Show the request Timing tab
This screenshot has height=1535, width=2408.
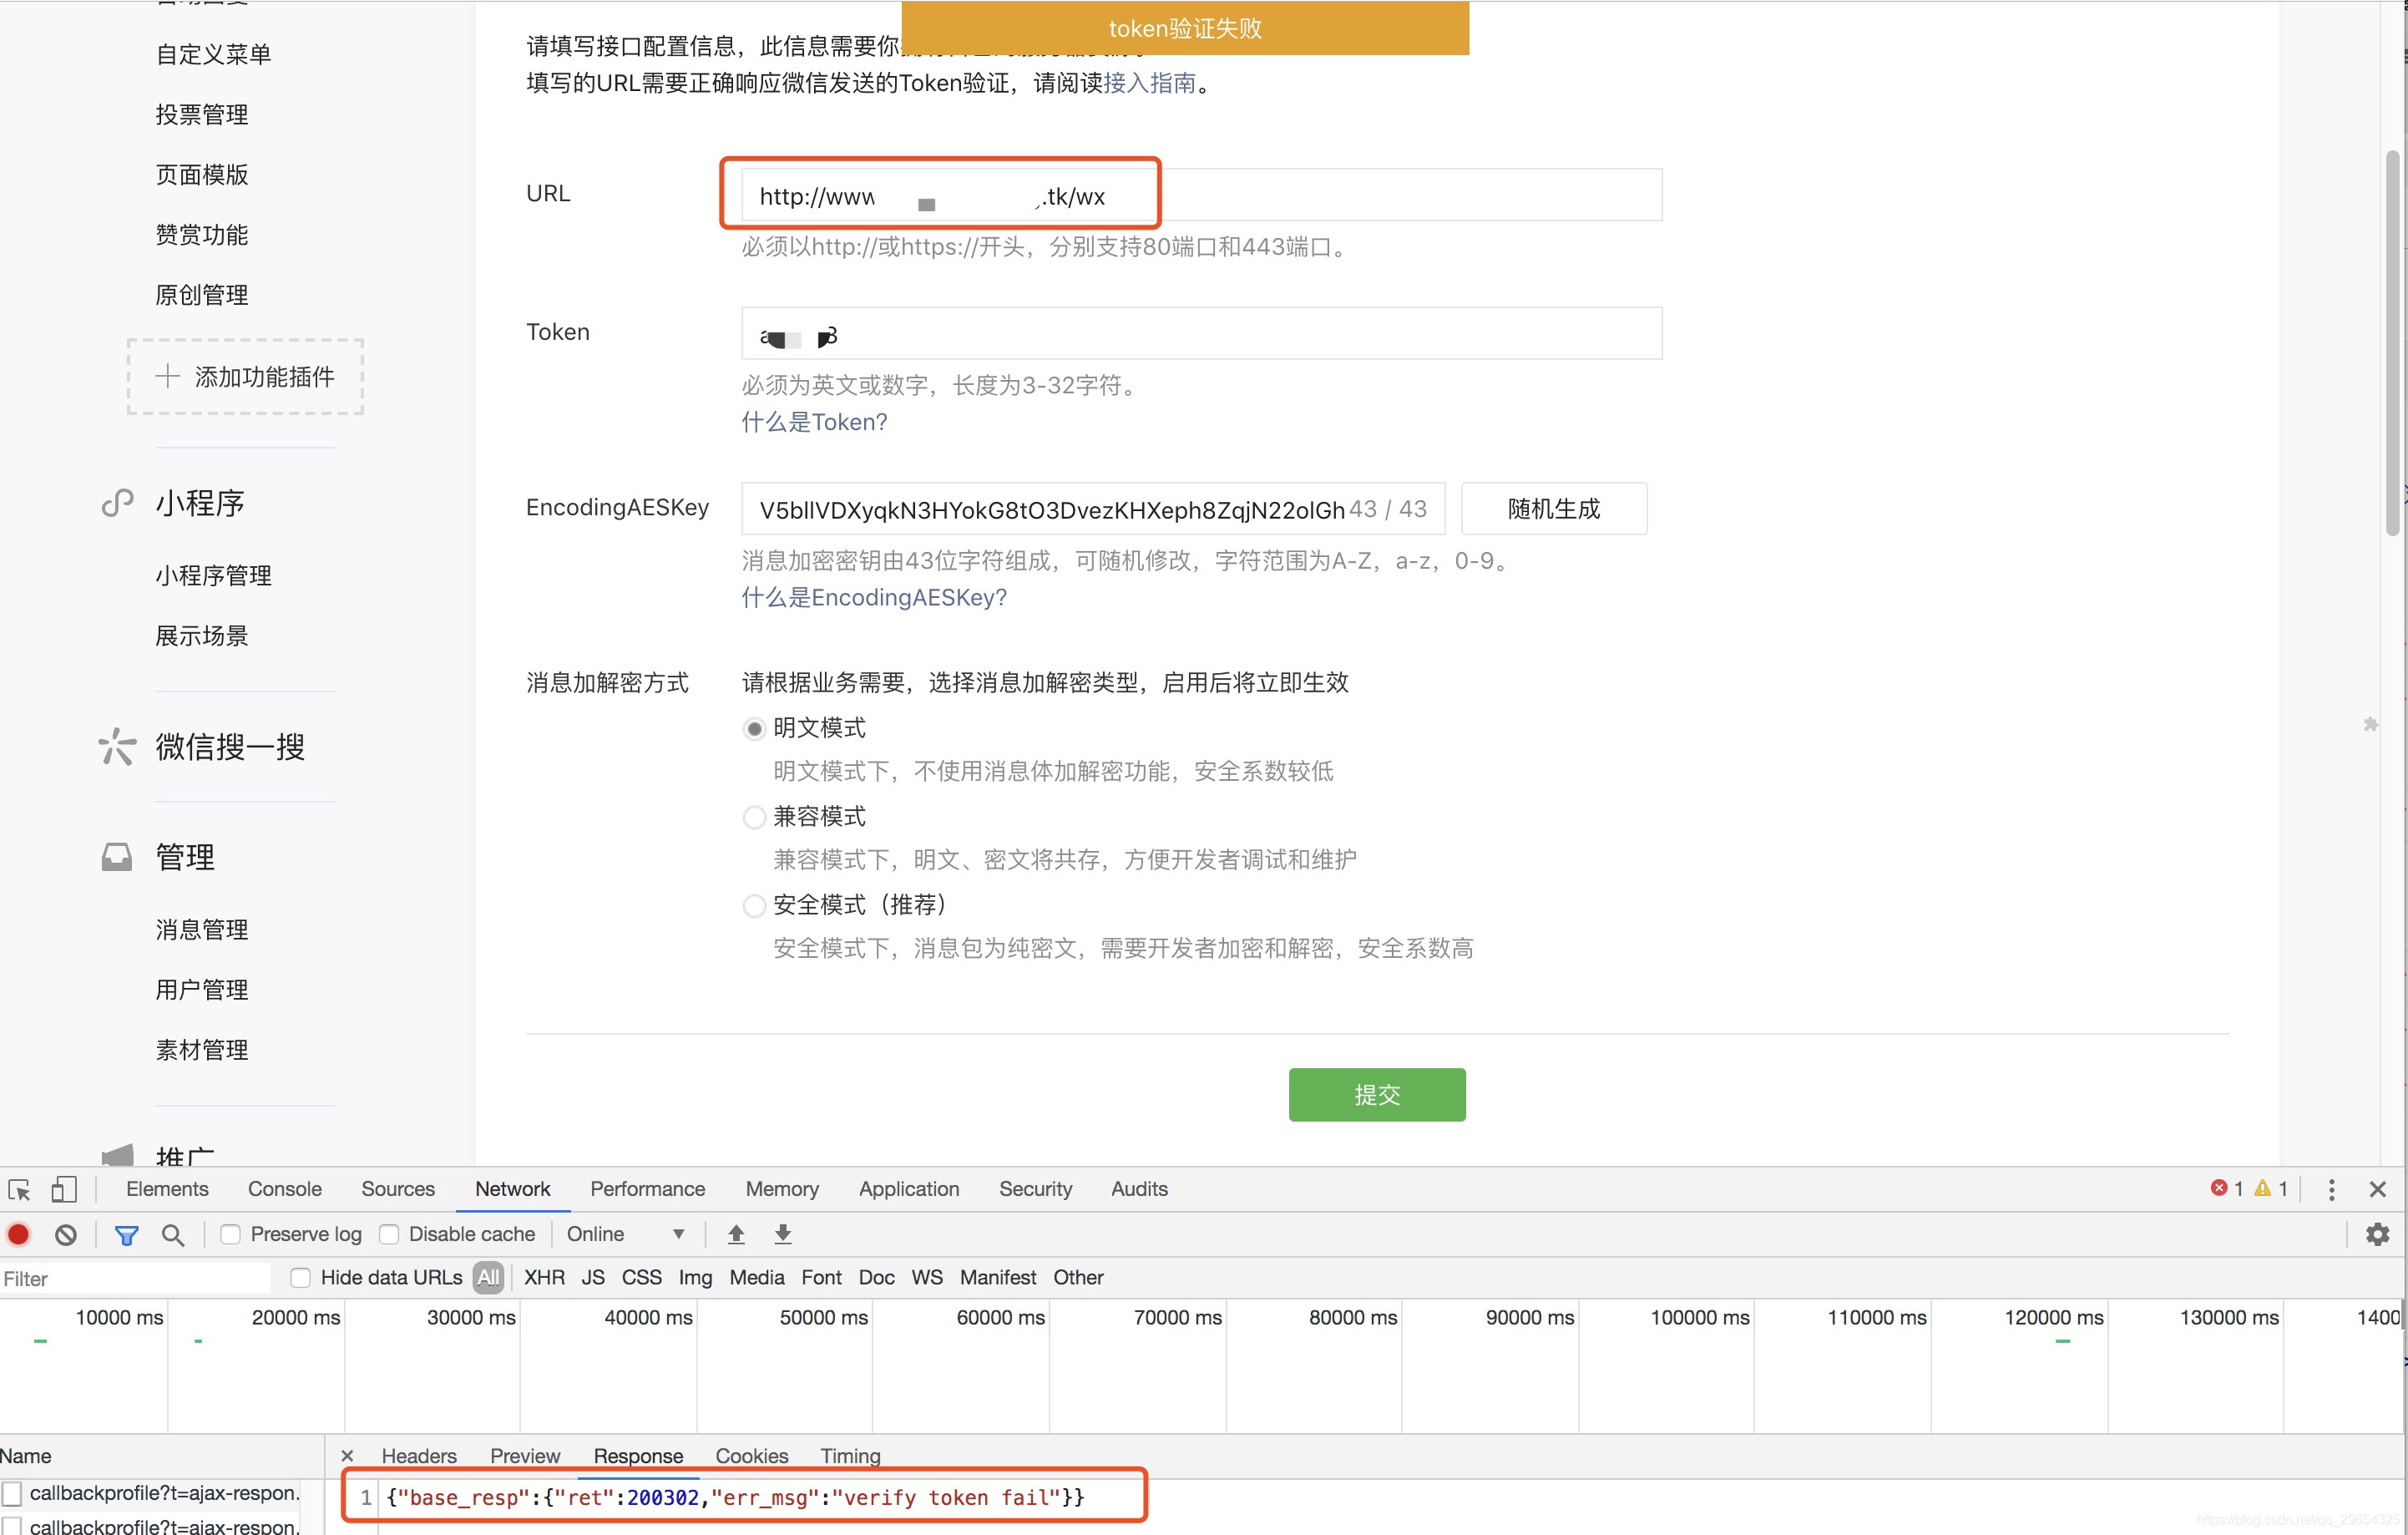pyautogui.click(x=850, y=1456)
